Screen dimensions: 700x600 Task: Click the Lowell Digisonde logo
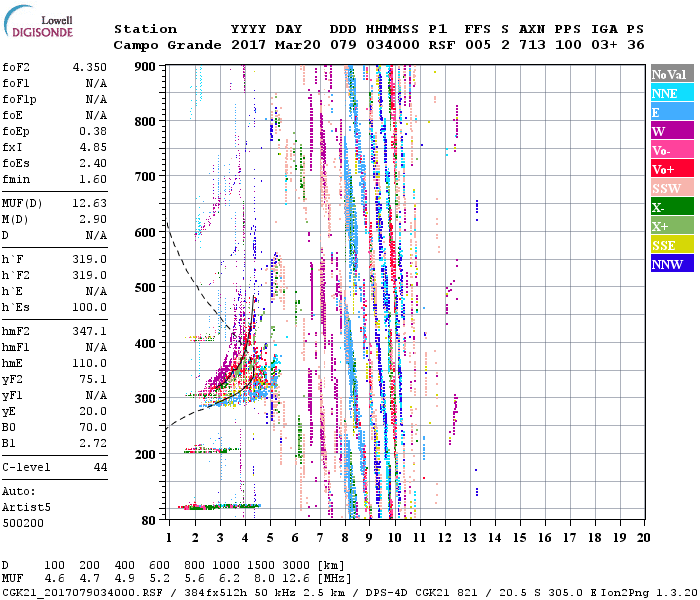click(38, 22)
